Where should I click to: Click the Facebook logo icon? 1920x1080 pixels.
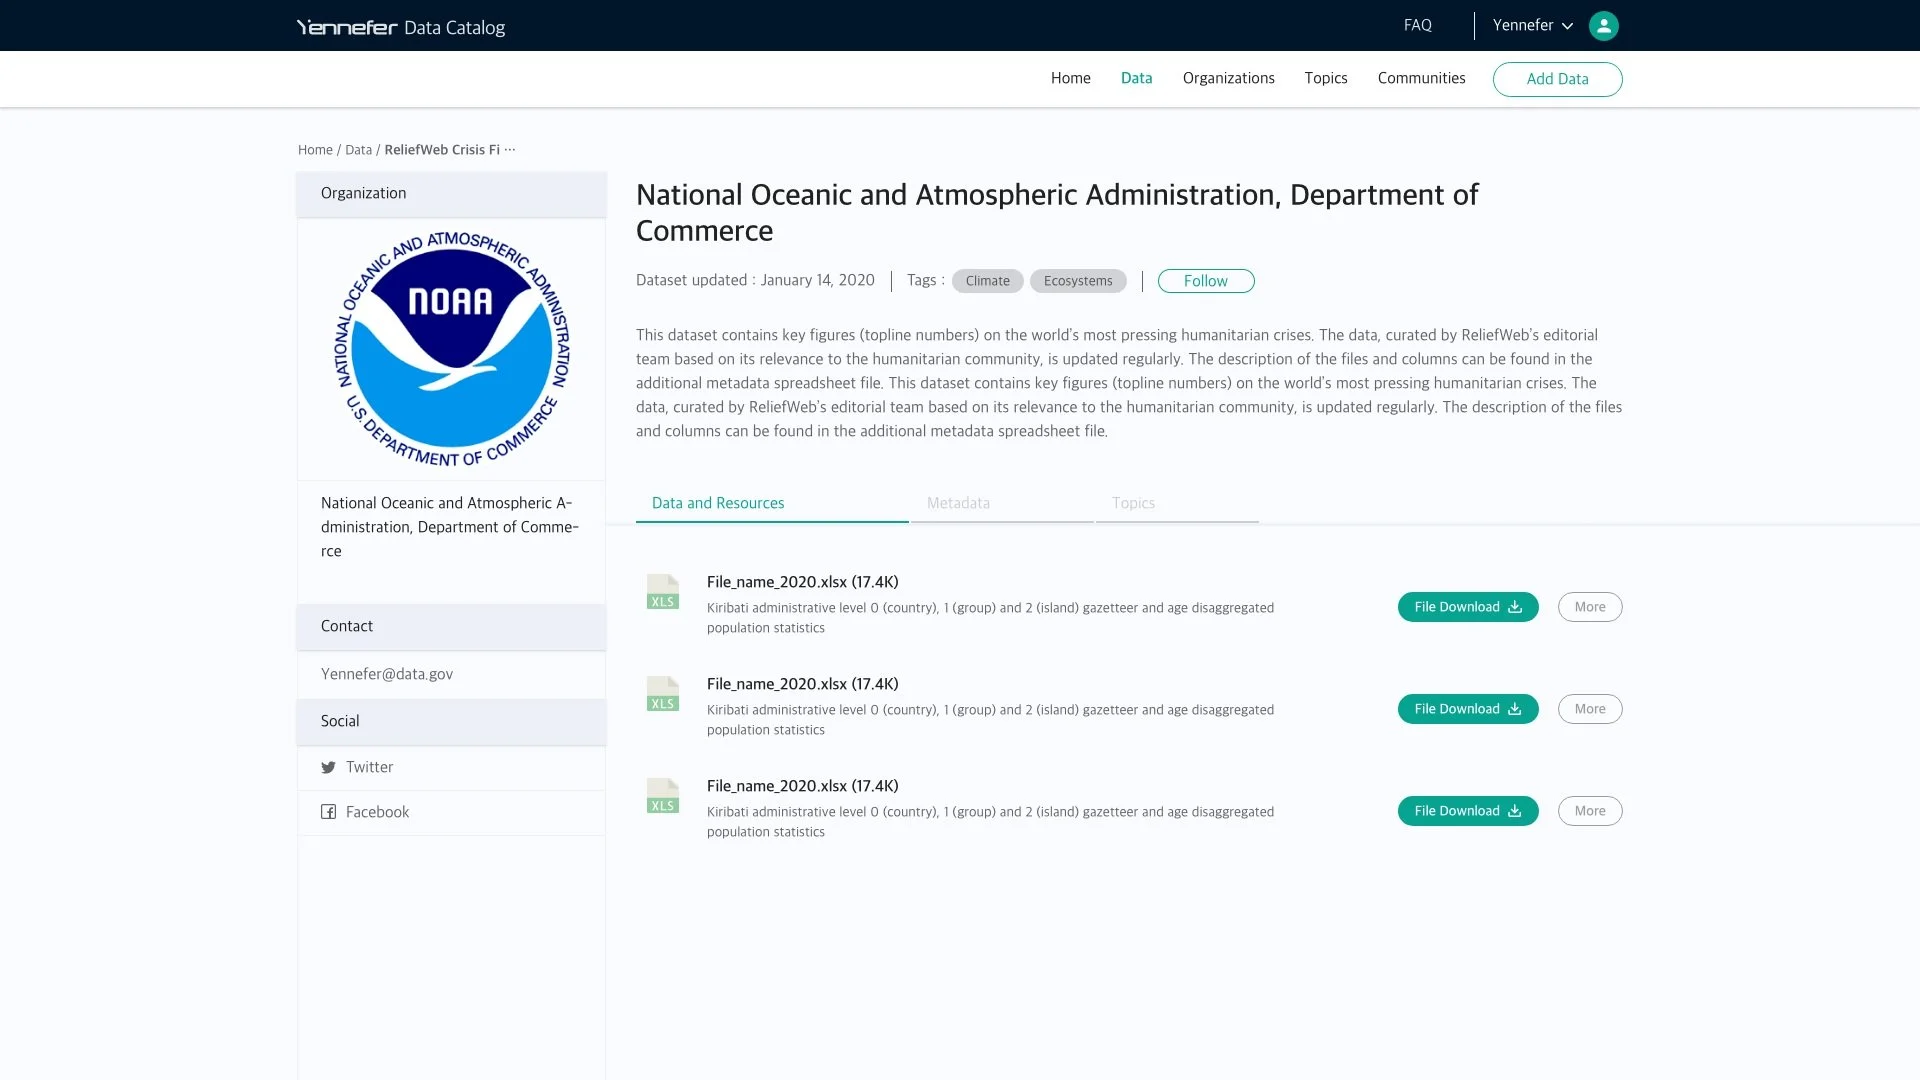click(328, 812)
